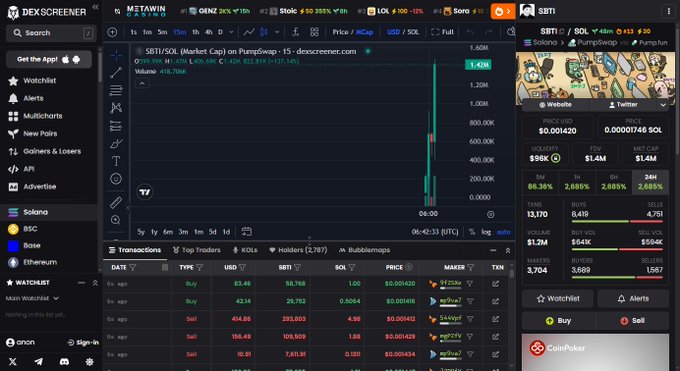680x371 pixels.
Task: Open the Fibonacci retracement tool
Action: (116, 90)
